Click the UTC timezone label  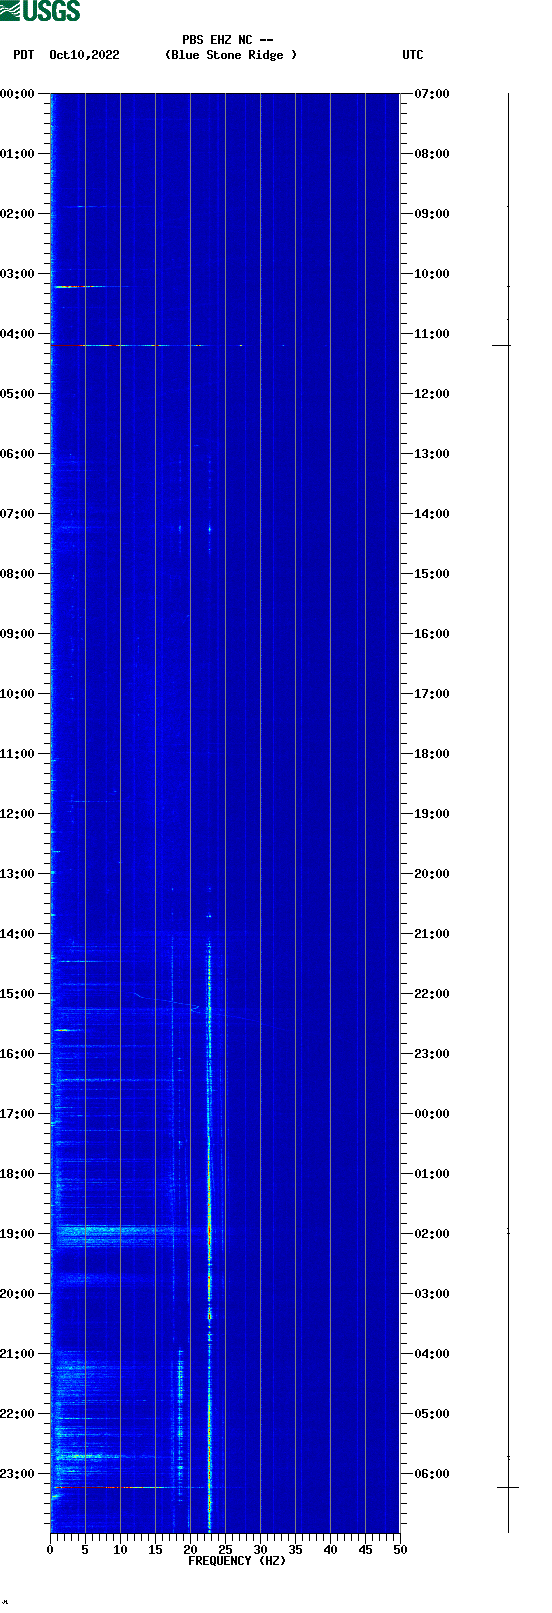point(413,55)
